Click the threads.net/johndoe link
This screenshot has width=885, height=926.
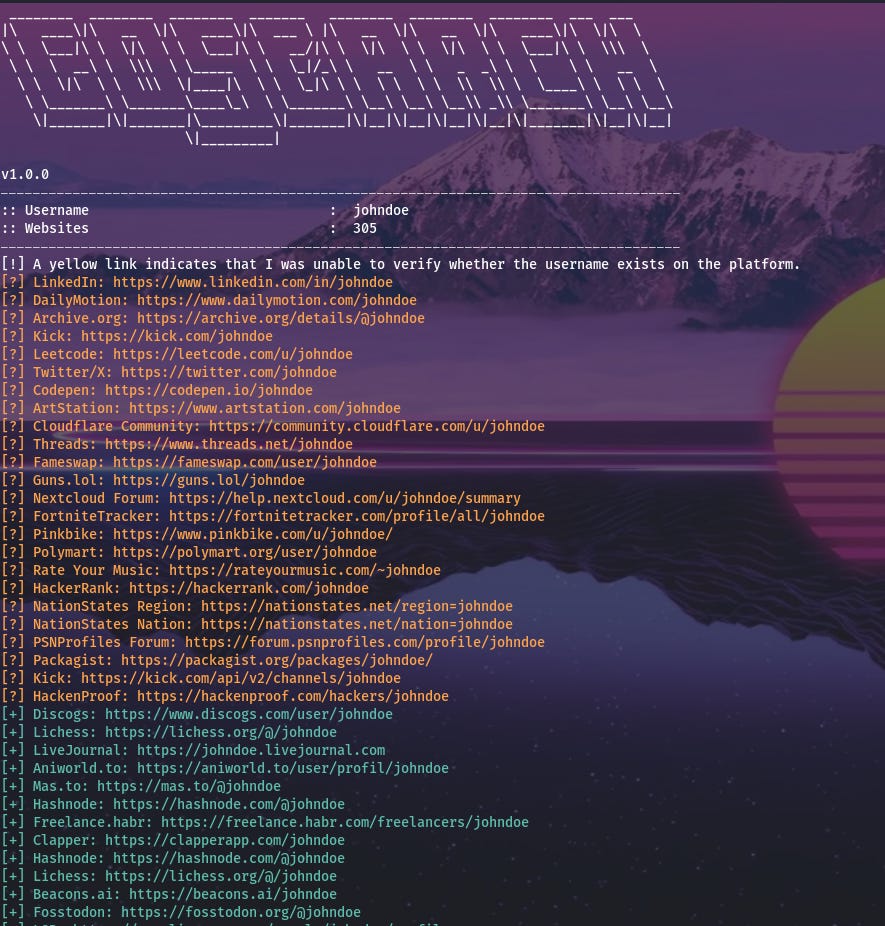tap(228, 444)
